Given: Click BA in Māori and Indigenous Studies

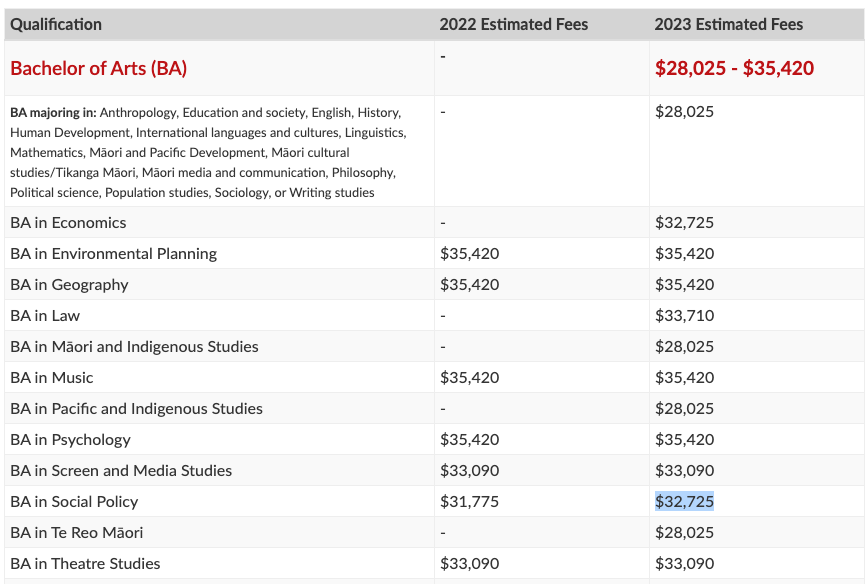Looking at the screenshot, I should pos(134,346).
